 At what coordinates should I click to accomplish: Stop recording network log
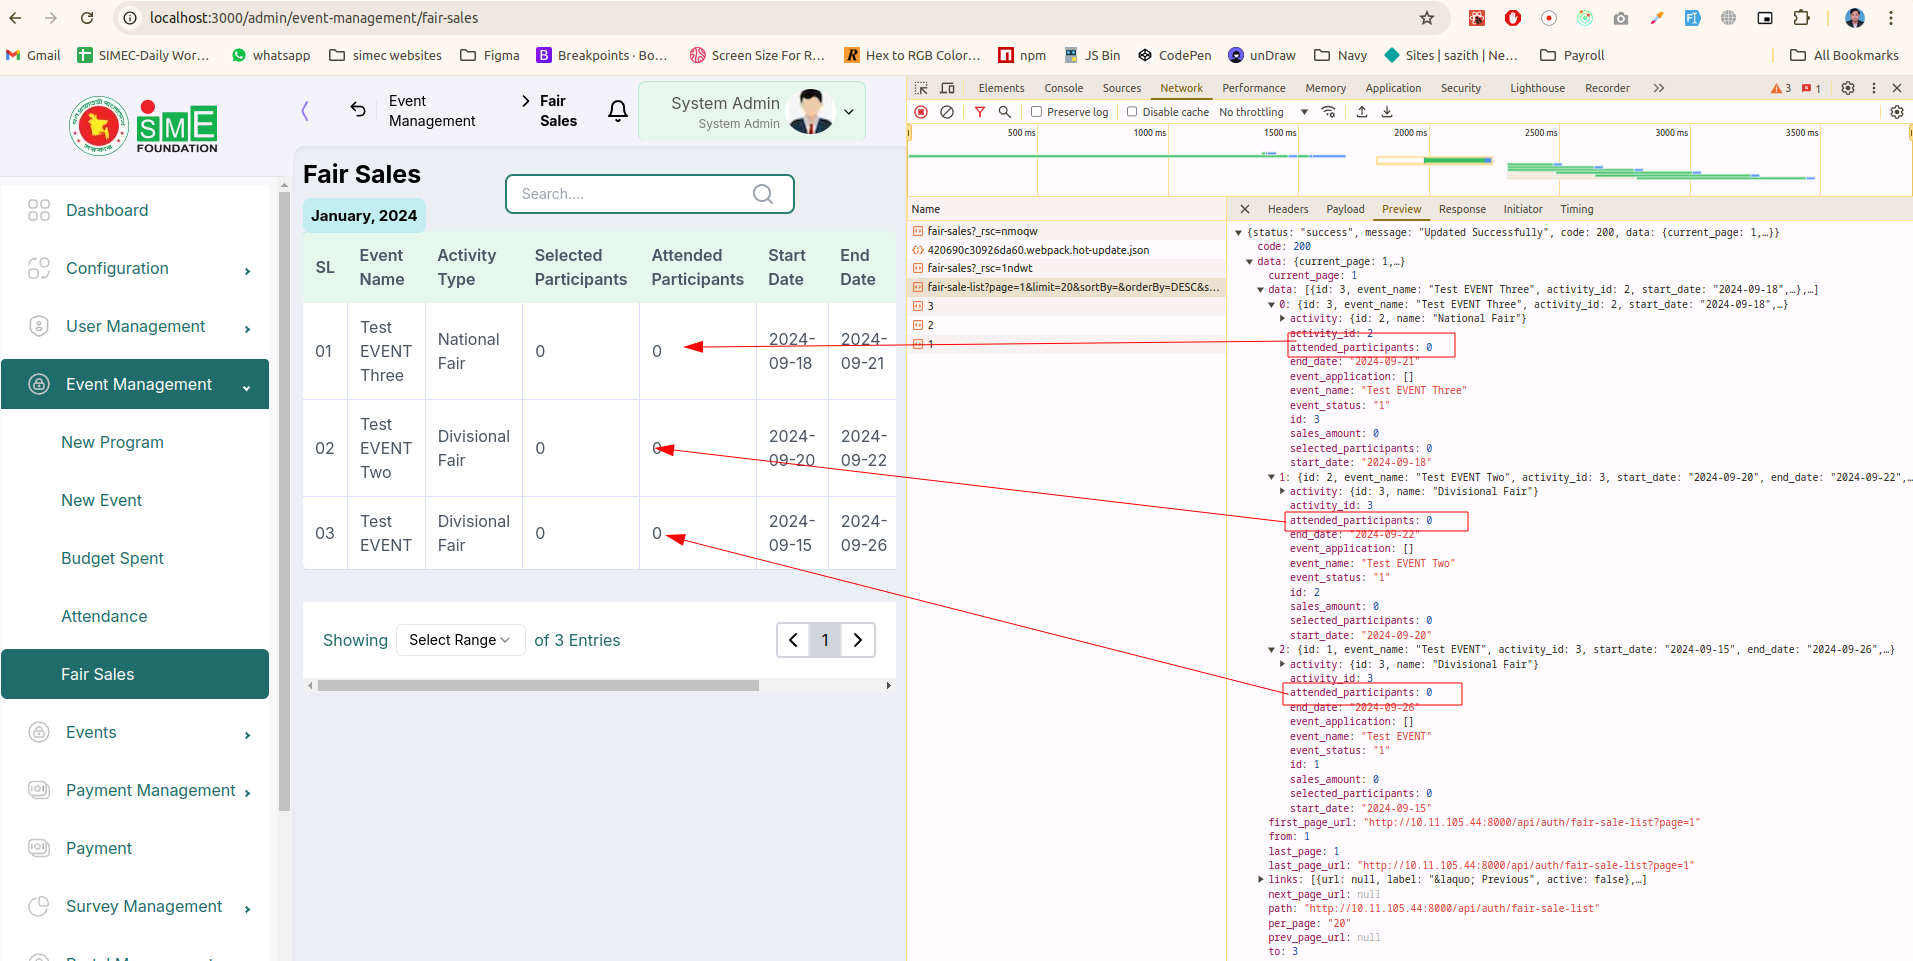[921, 112]
